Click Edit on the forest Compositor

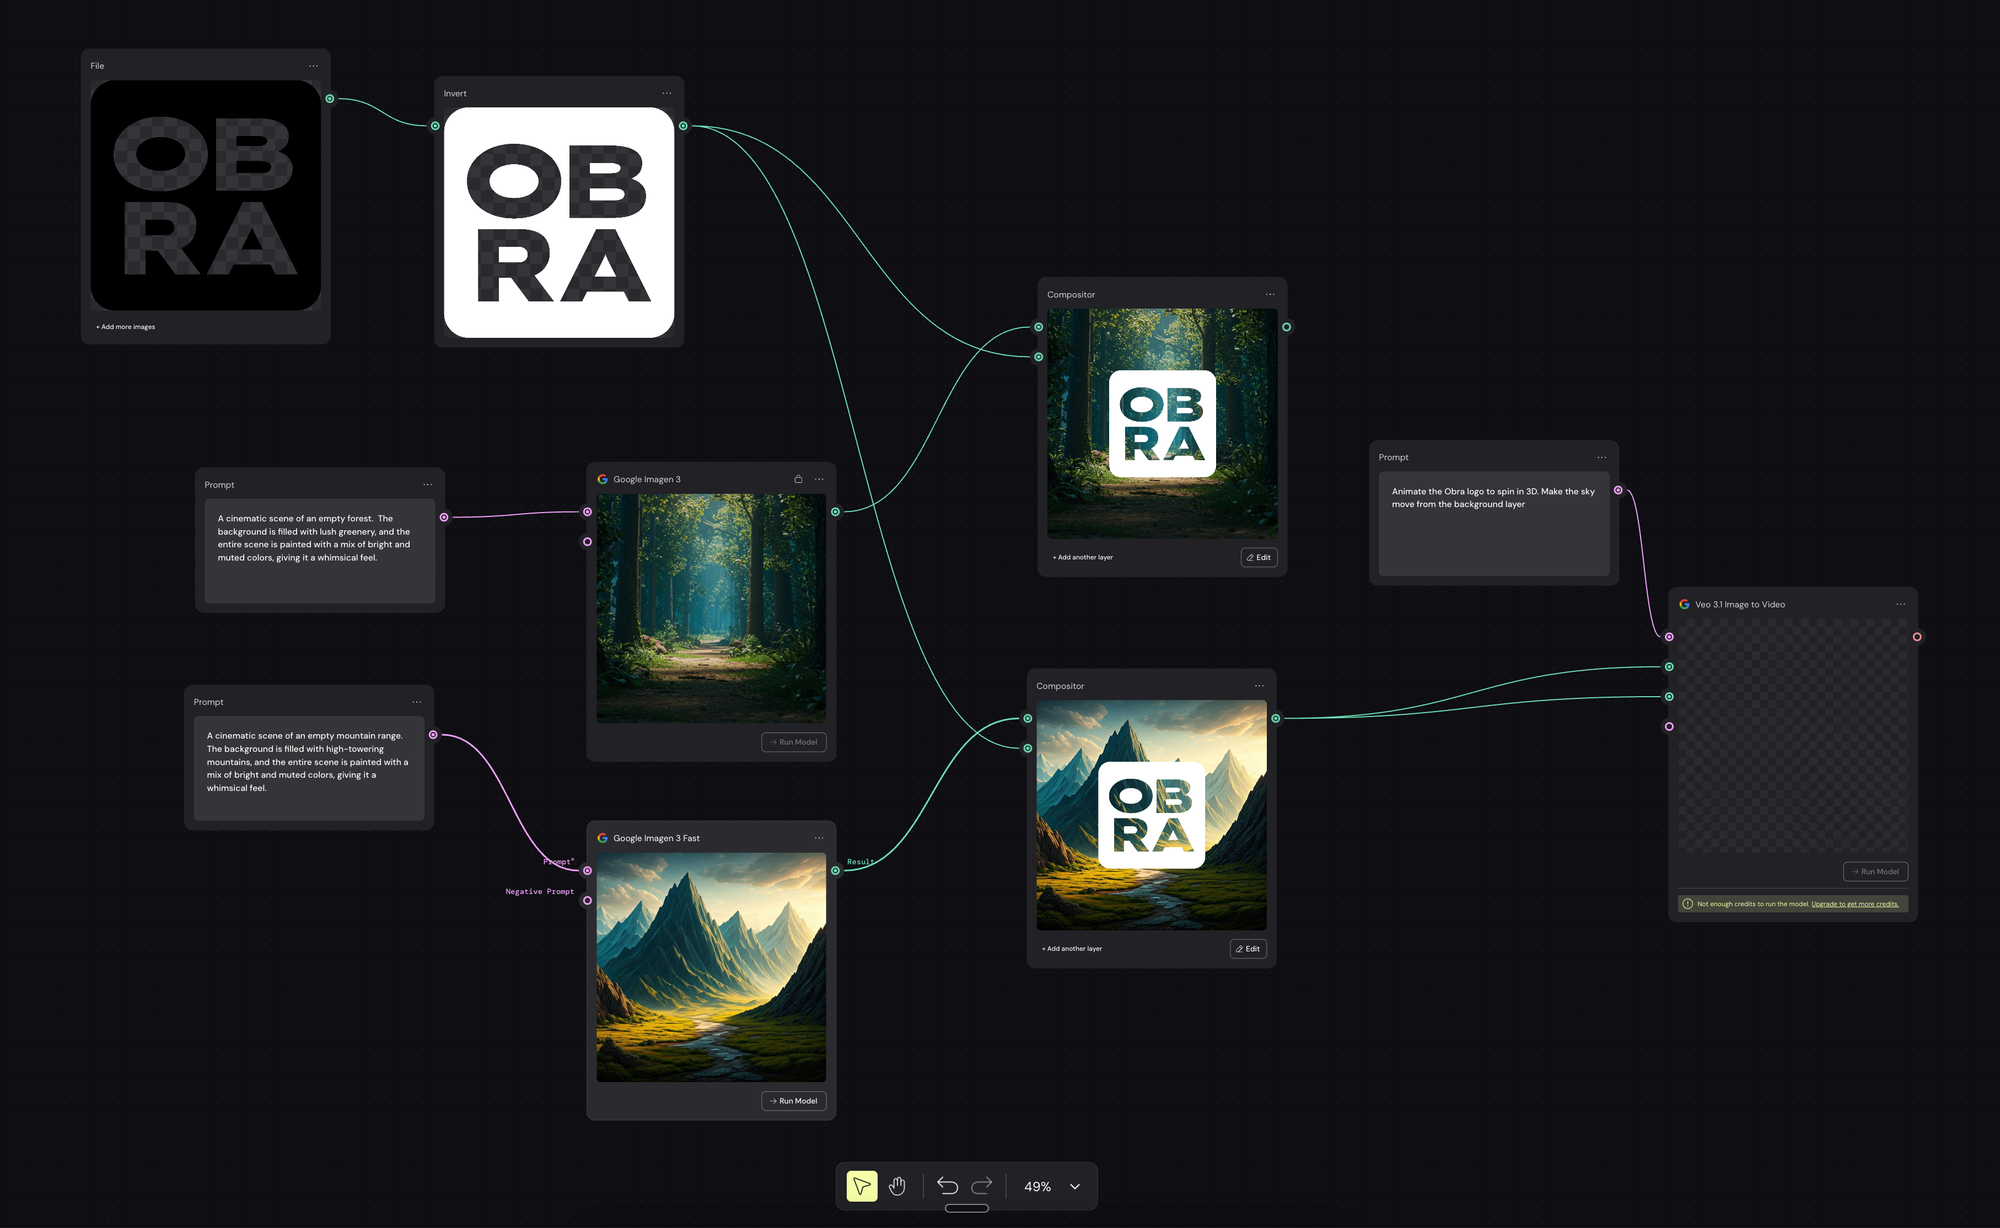click(x=1258, y=557)
